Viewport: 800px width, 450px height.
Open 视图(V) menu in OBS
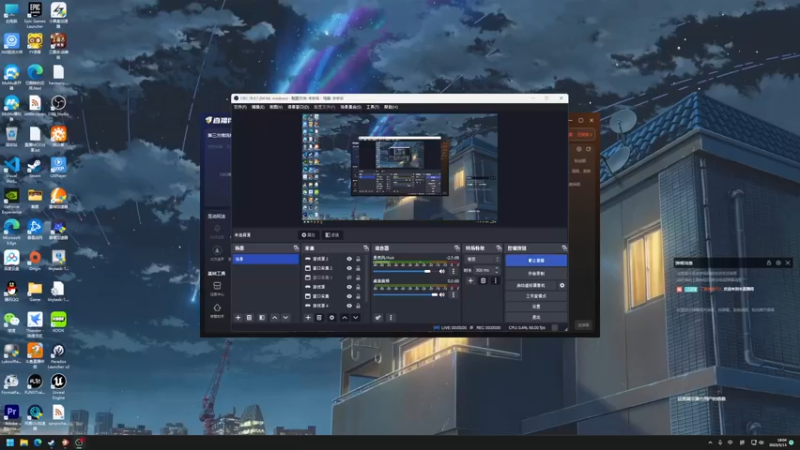click(276, 107)
